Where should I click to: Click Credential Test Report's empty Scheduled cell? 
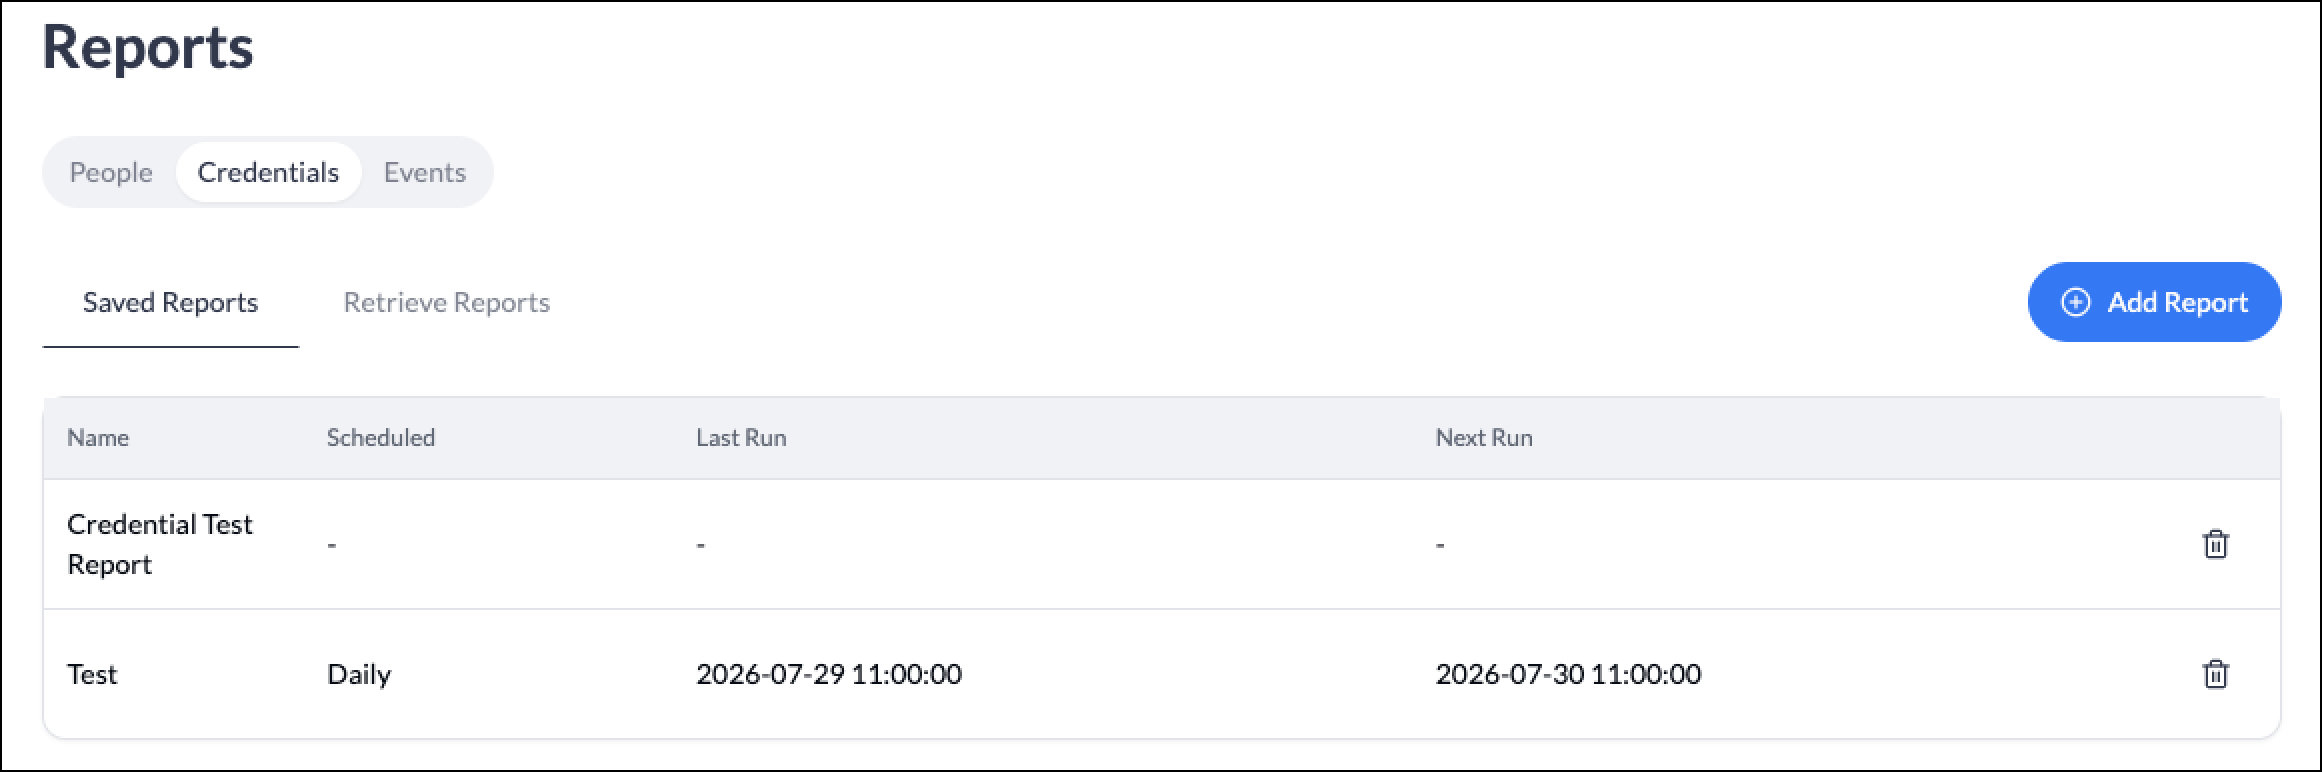point(332,545)
